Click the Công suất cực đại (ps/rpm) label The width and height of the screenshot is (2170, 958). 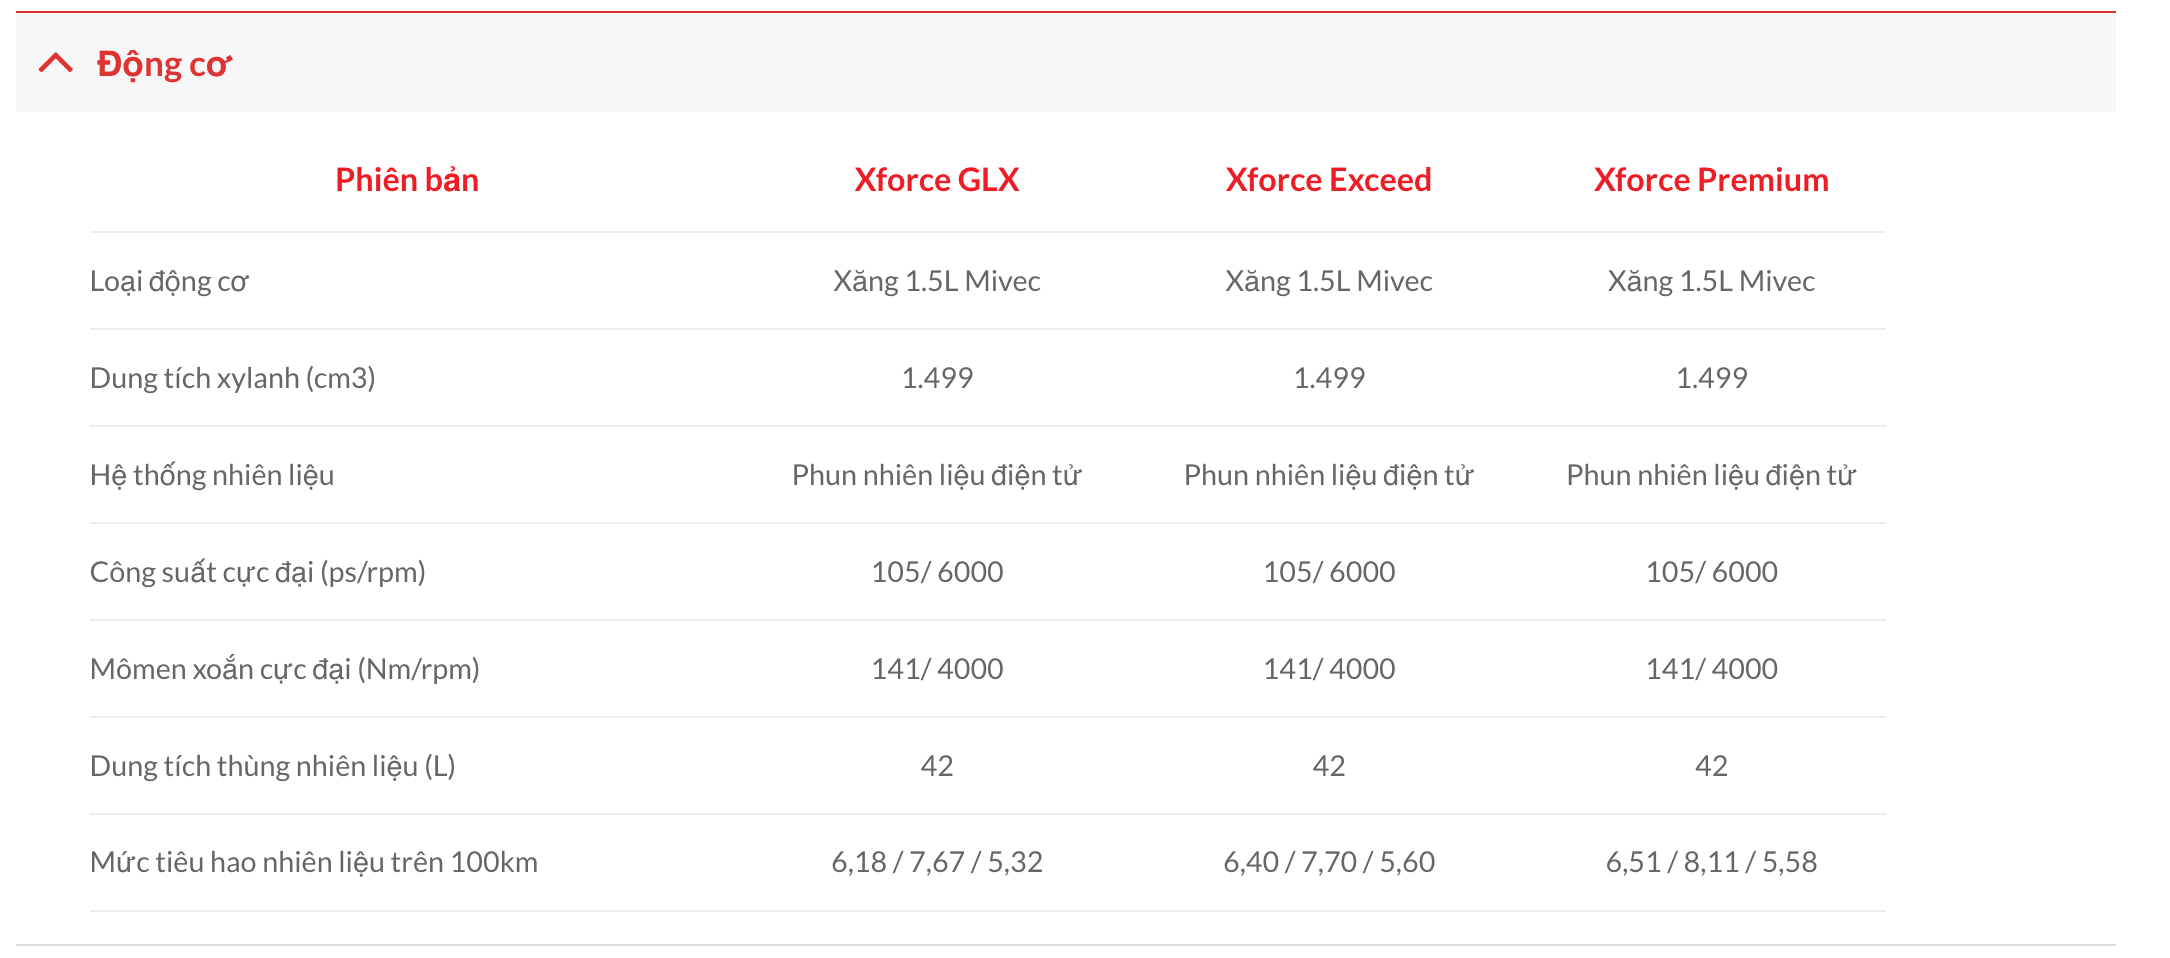click(257, 572)
